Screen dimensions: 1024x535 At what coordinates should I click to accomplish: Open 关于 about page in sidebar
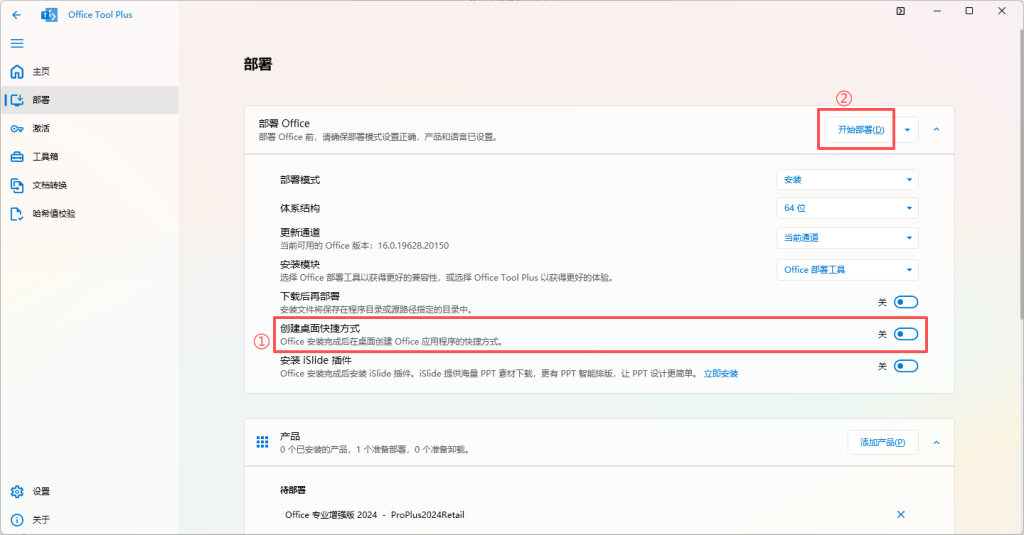click(x=40, y=520)
